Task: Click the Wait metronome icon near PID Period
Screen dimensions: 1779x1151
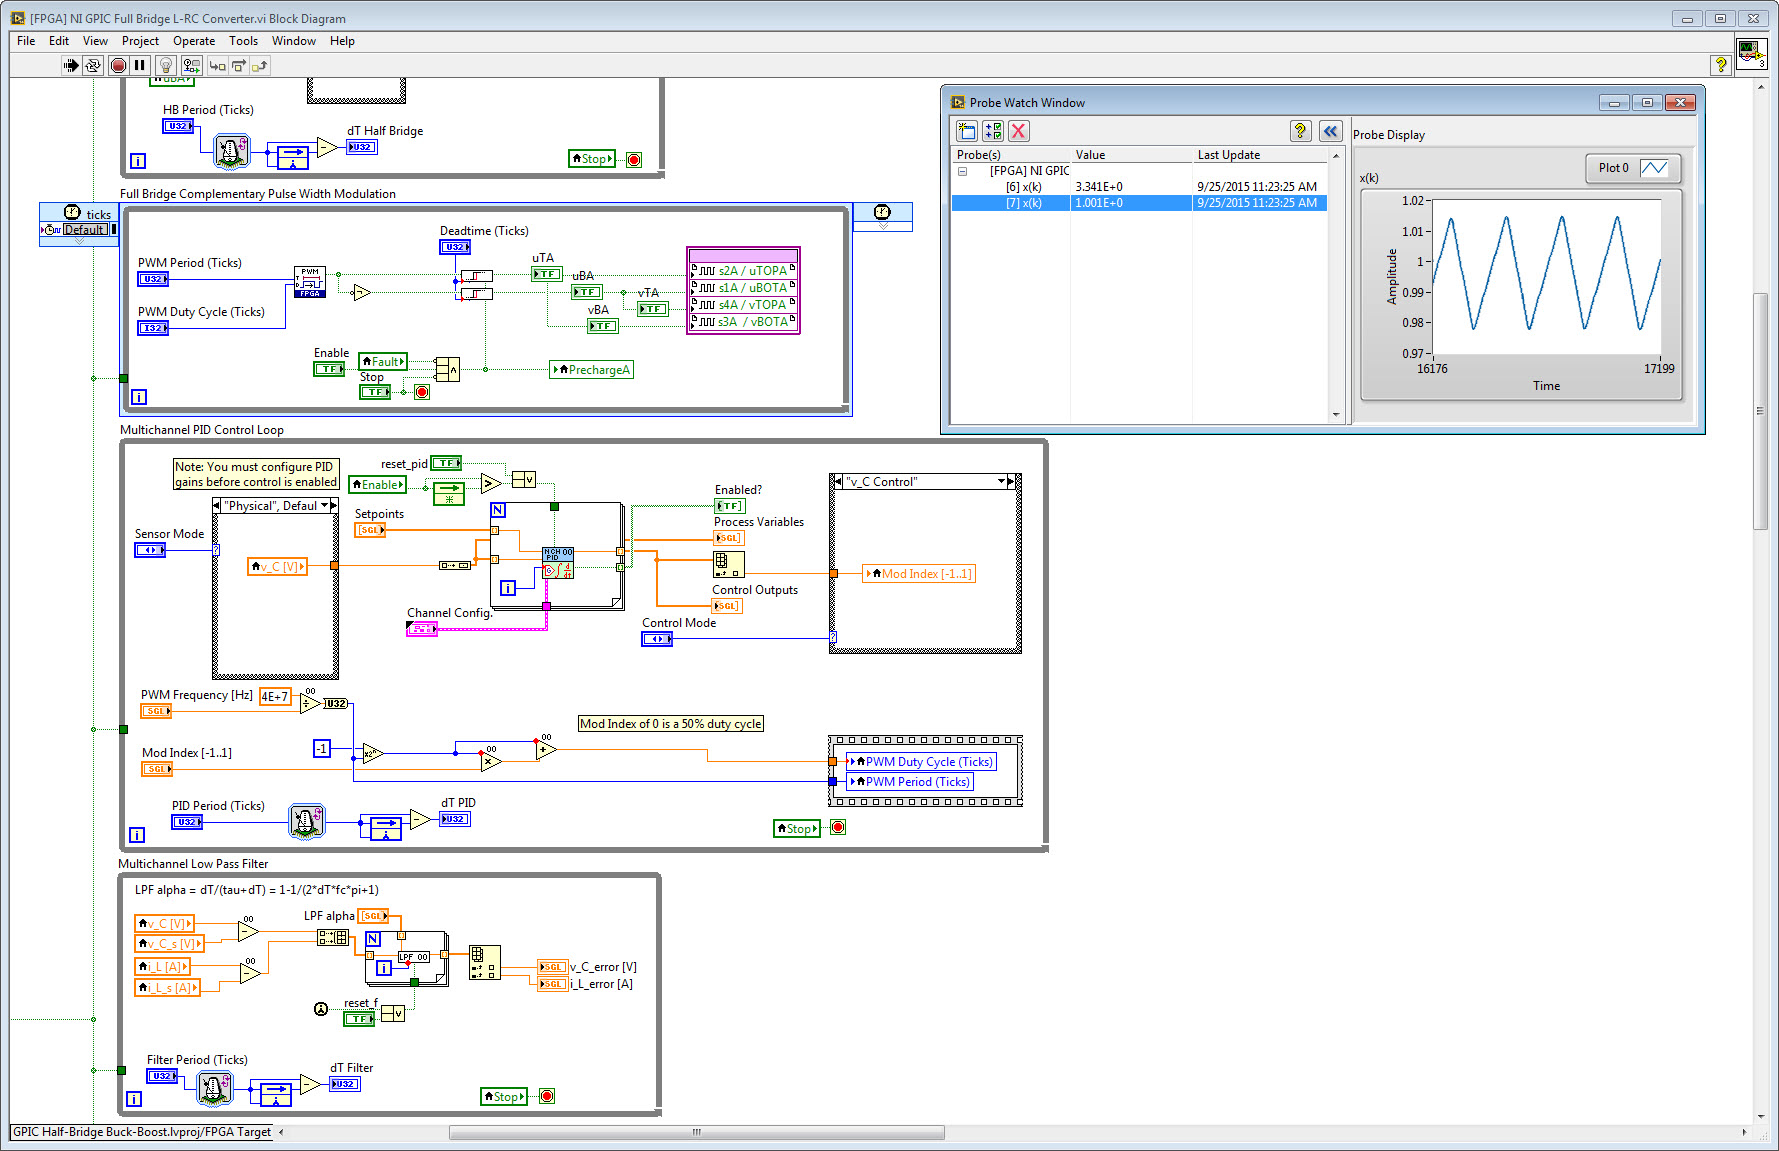Action: point(307,821)
